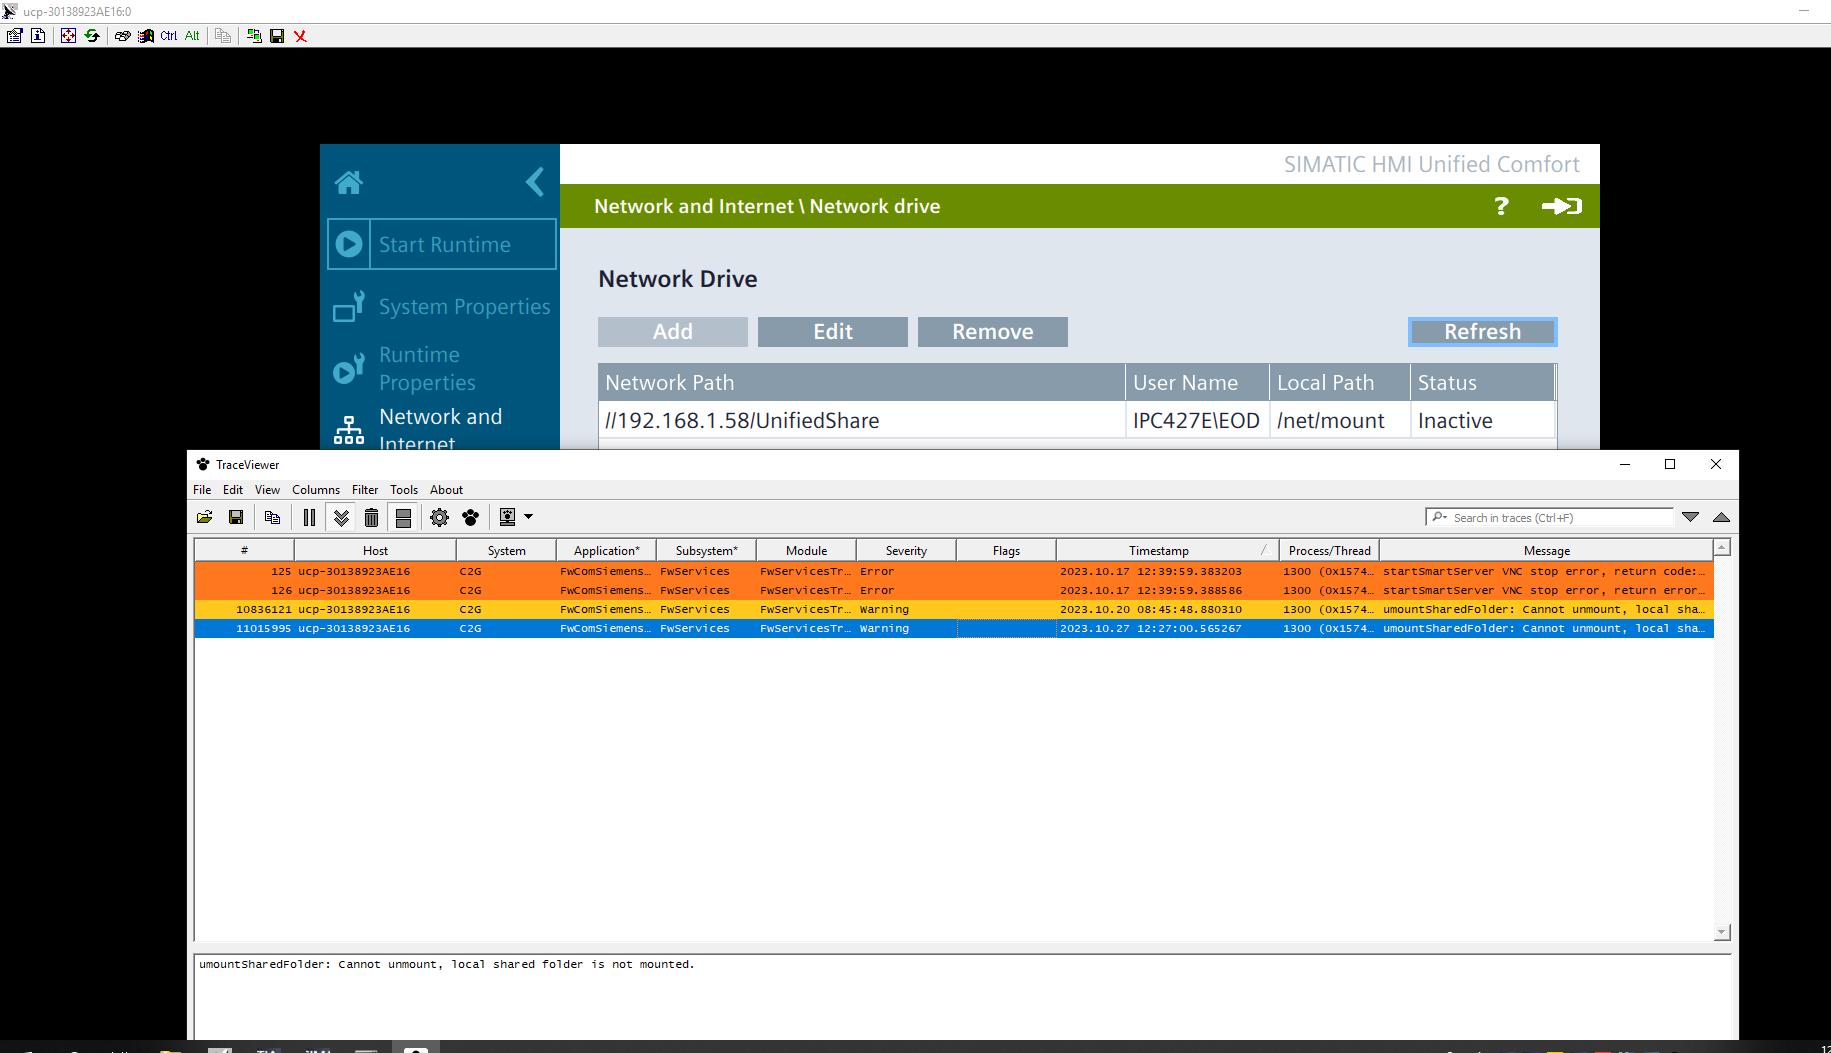Toggle split detail pane in TraceViewer
The height and width of the screenshot is (1053, 1831).
pos(403,517)
